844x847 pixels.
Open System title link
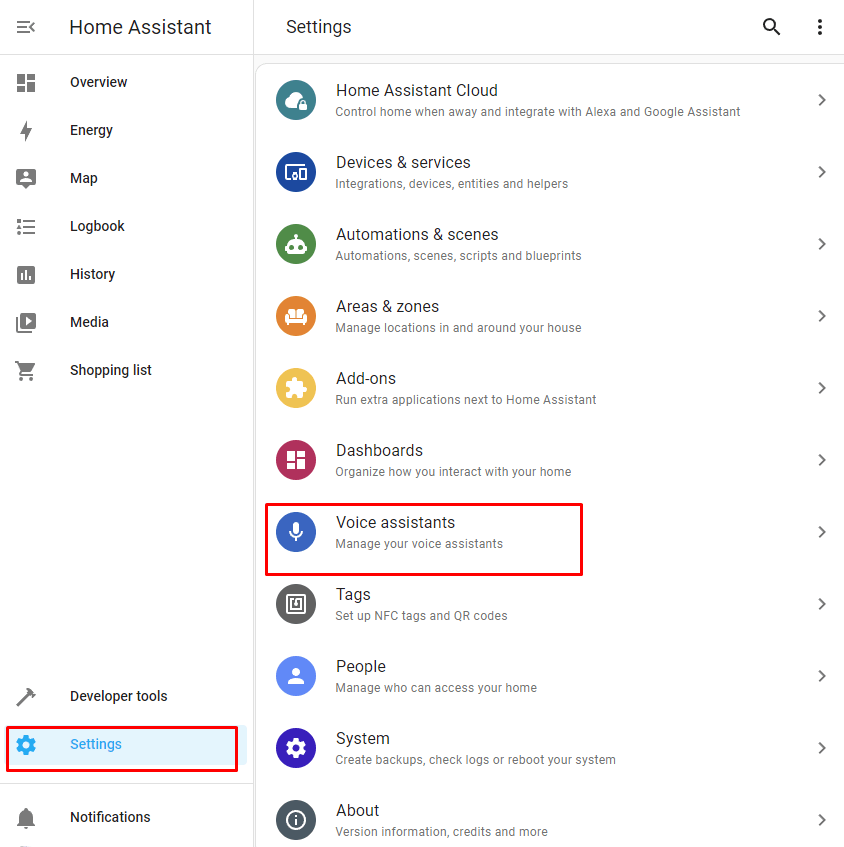(363, 738)
